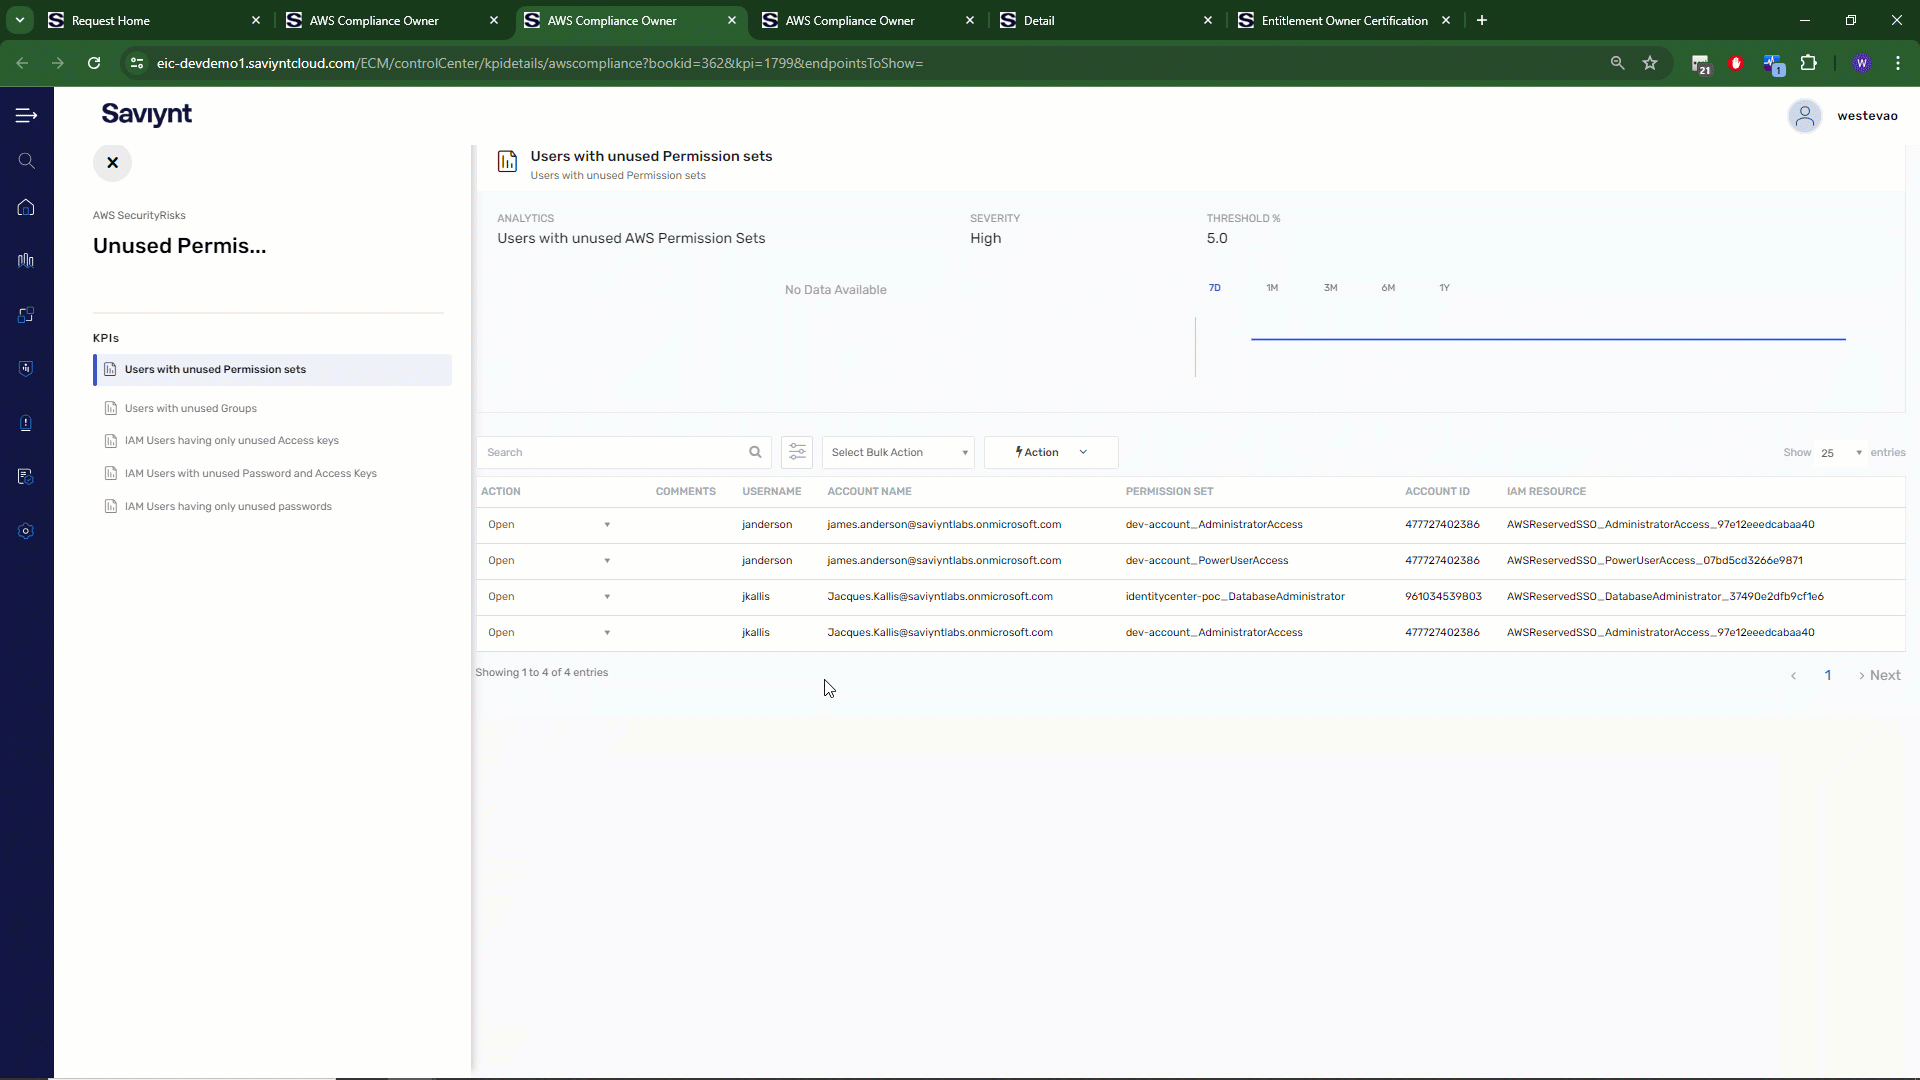The width and height of the screenshot is (1920, 1080).
Task: Reload the page with the refresh icon
Action: (x=94, y=63)
